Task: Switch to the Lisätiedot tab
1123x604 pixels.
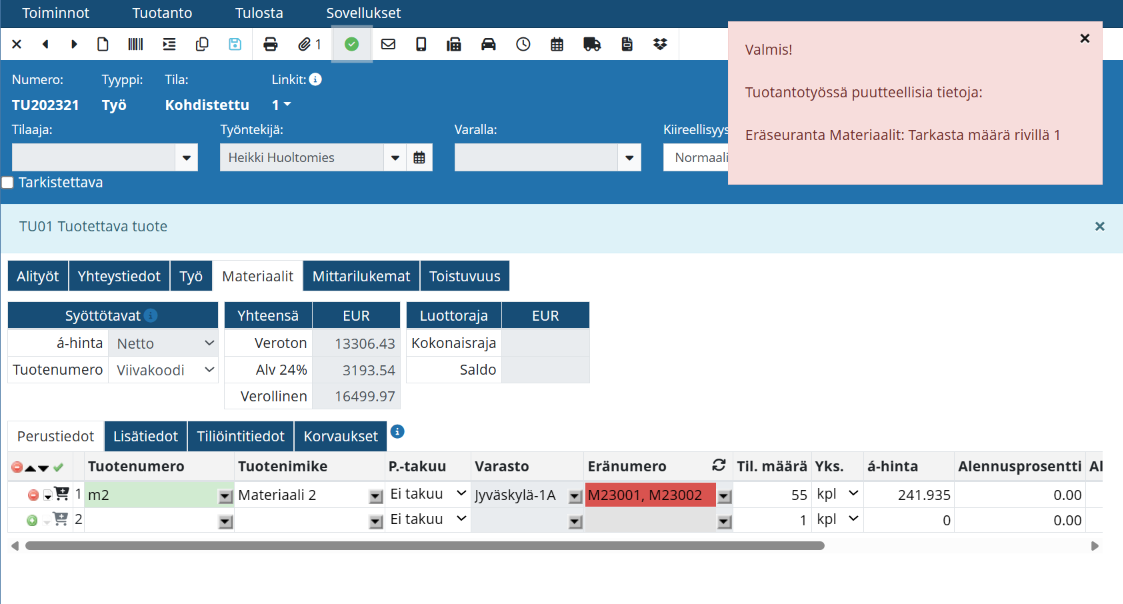Action: (145, 436)
